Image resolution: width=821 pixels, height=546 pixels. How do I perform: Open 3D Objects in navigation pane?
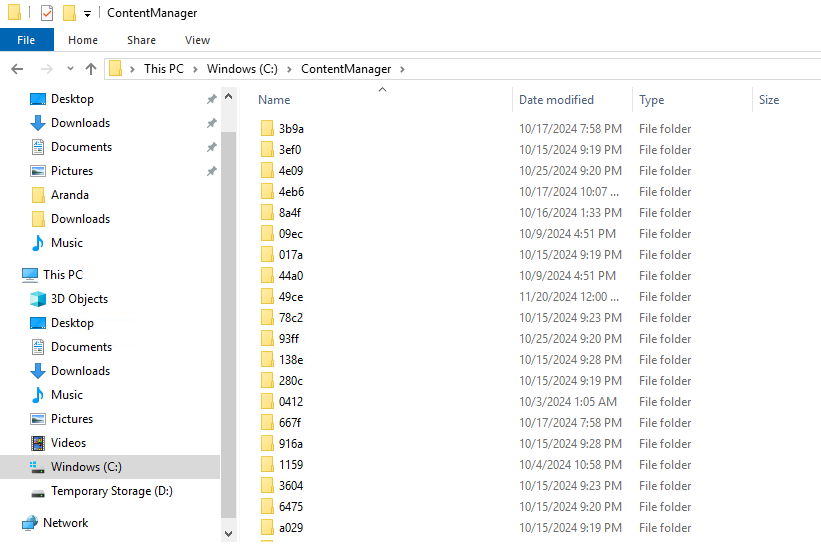tap(79, 299)
